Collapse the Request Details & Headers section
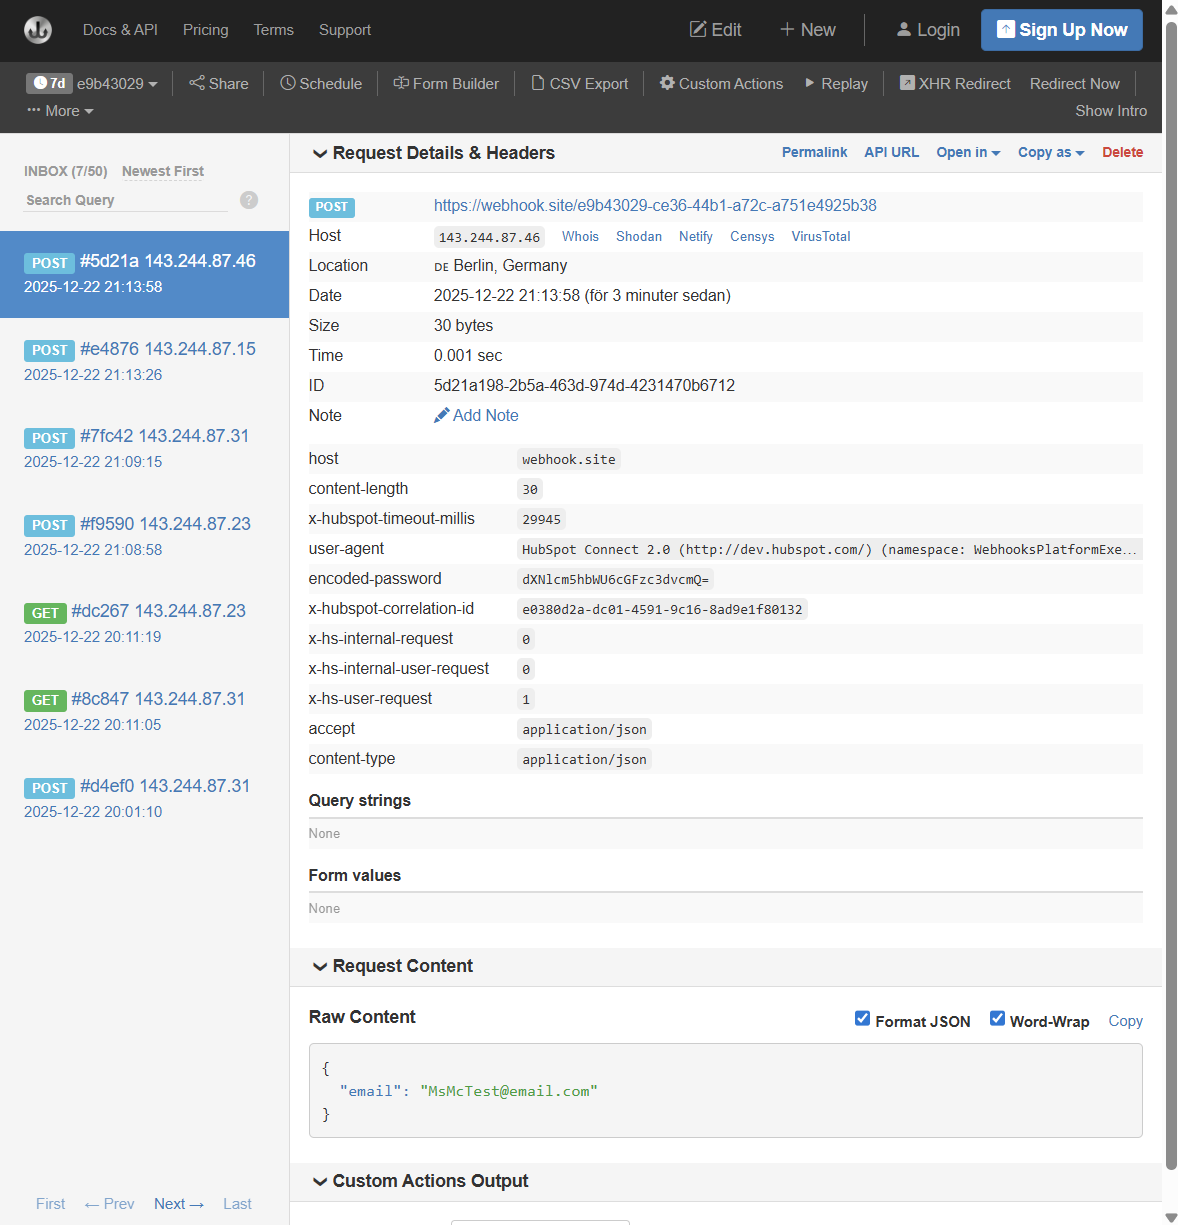The image size is (1178, 1225). coord(320,153)
